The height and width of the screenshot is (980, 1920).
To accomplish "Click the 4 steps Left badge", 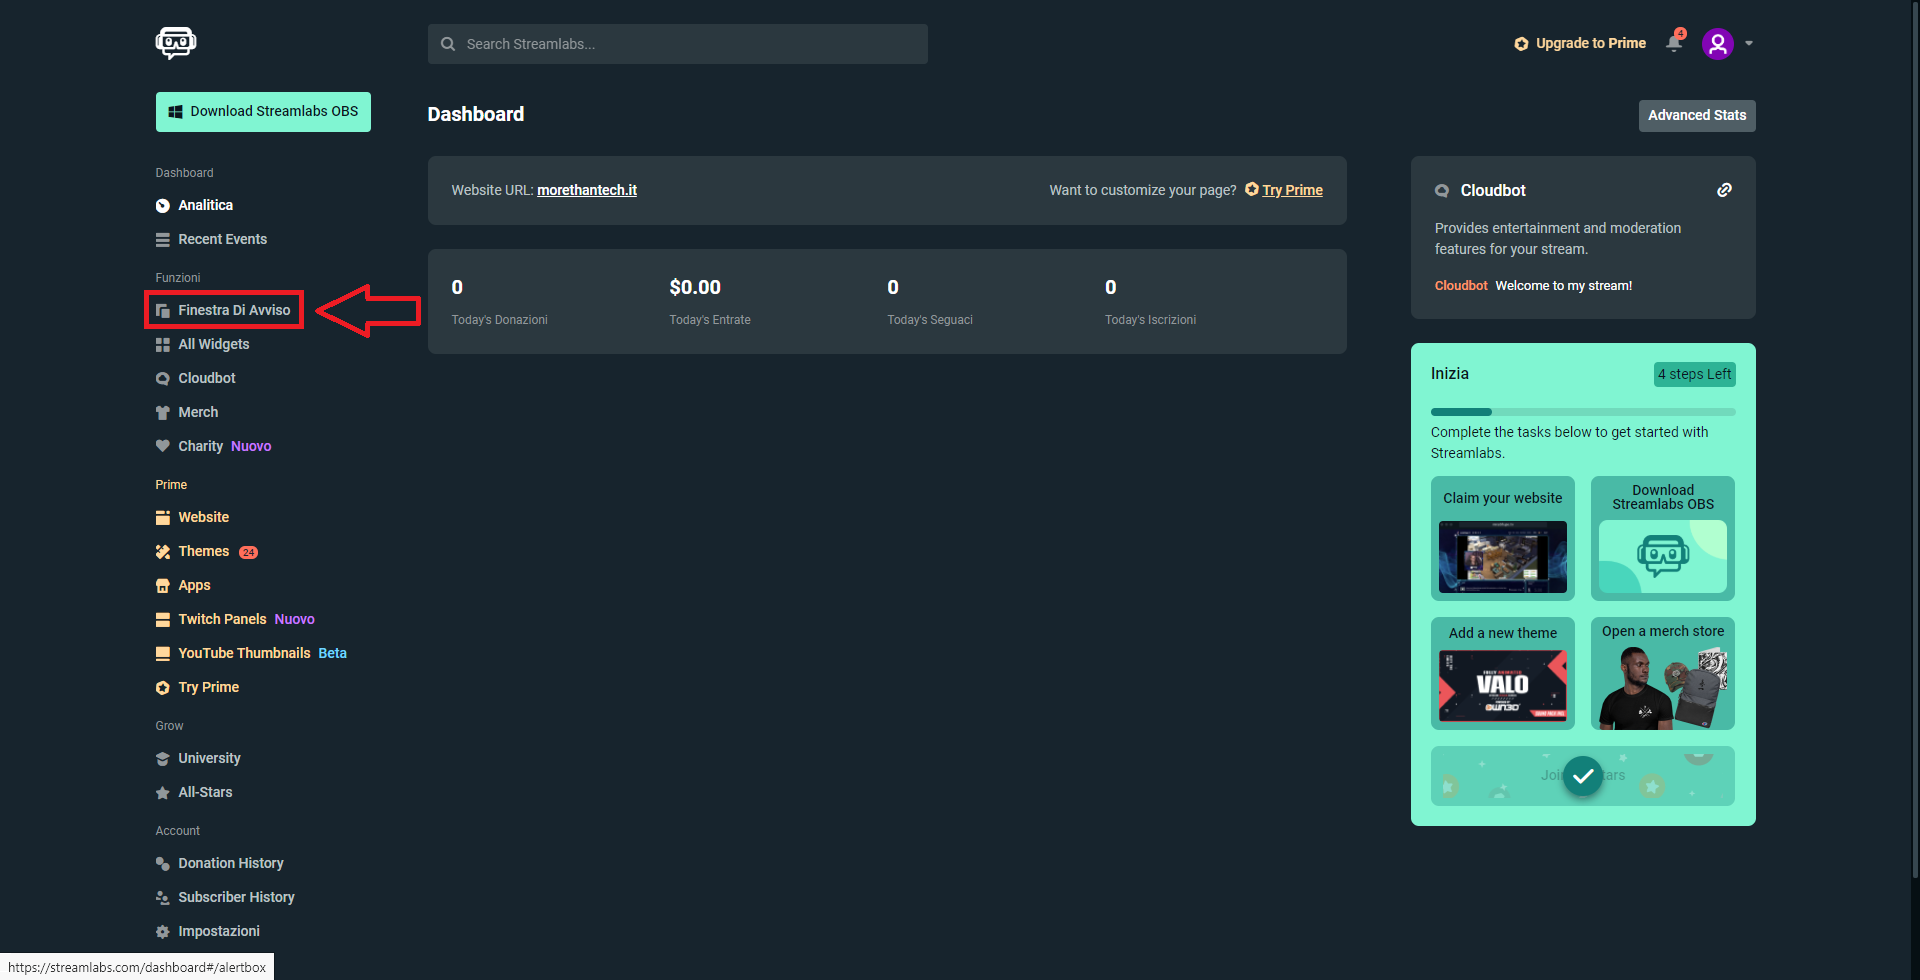I will (x=1695, y=374).
